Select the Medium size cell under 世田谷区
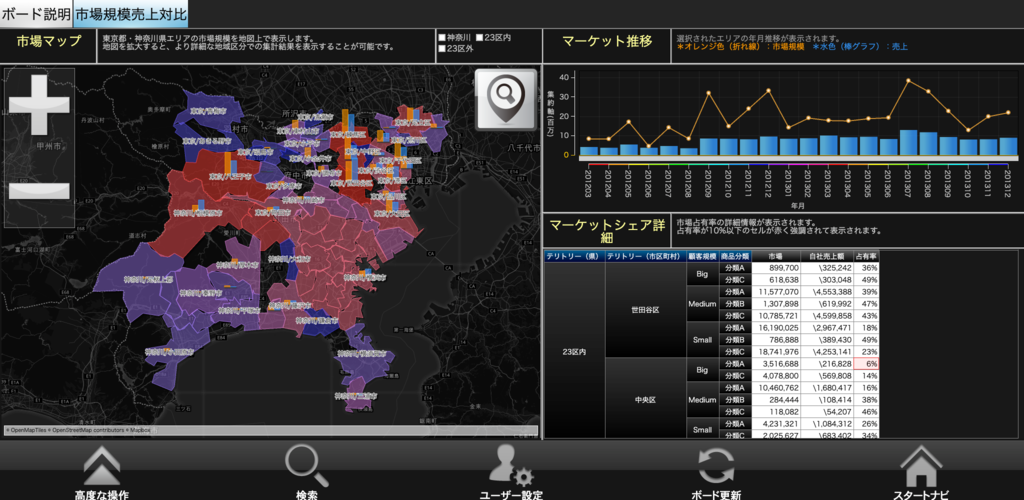Viewport: 1024px width, 500px height. [x=702, y=304]
